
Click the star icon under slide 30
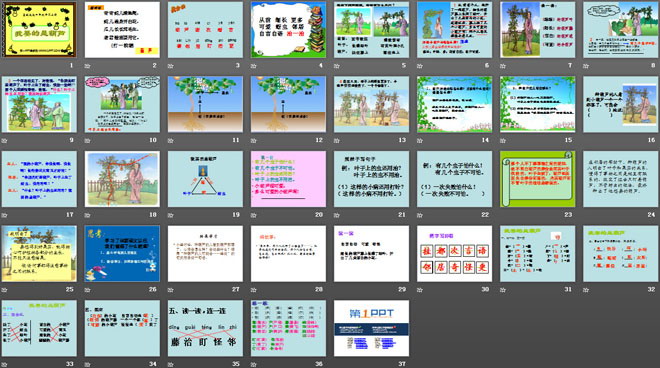420,290
